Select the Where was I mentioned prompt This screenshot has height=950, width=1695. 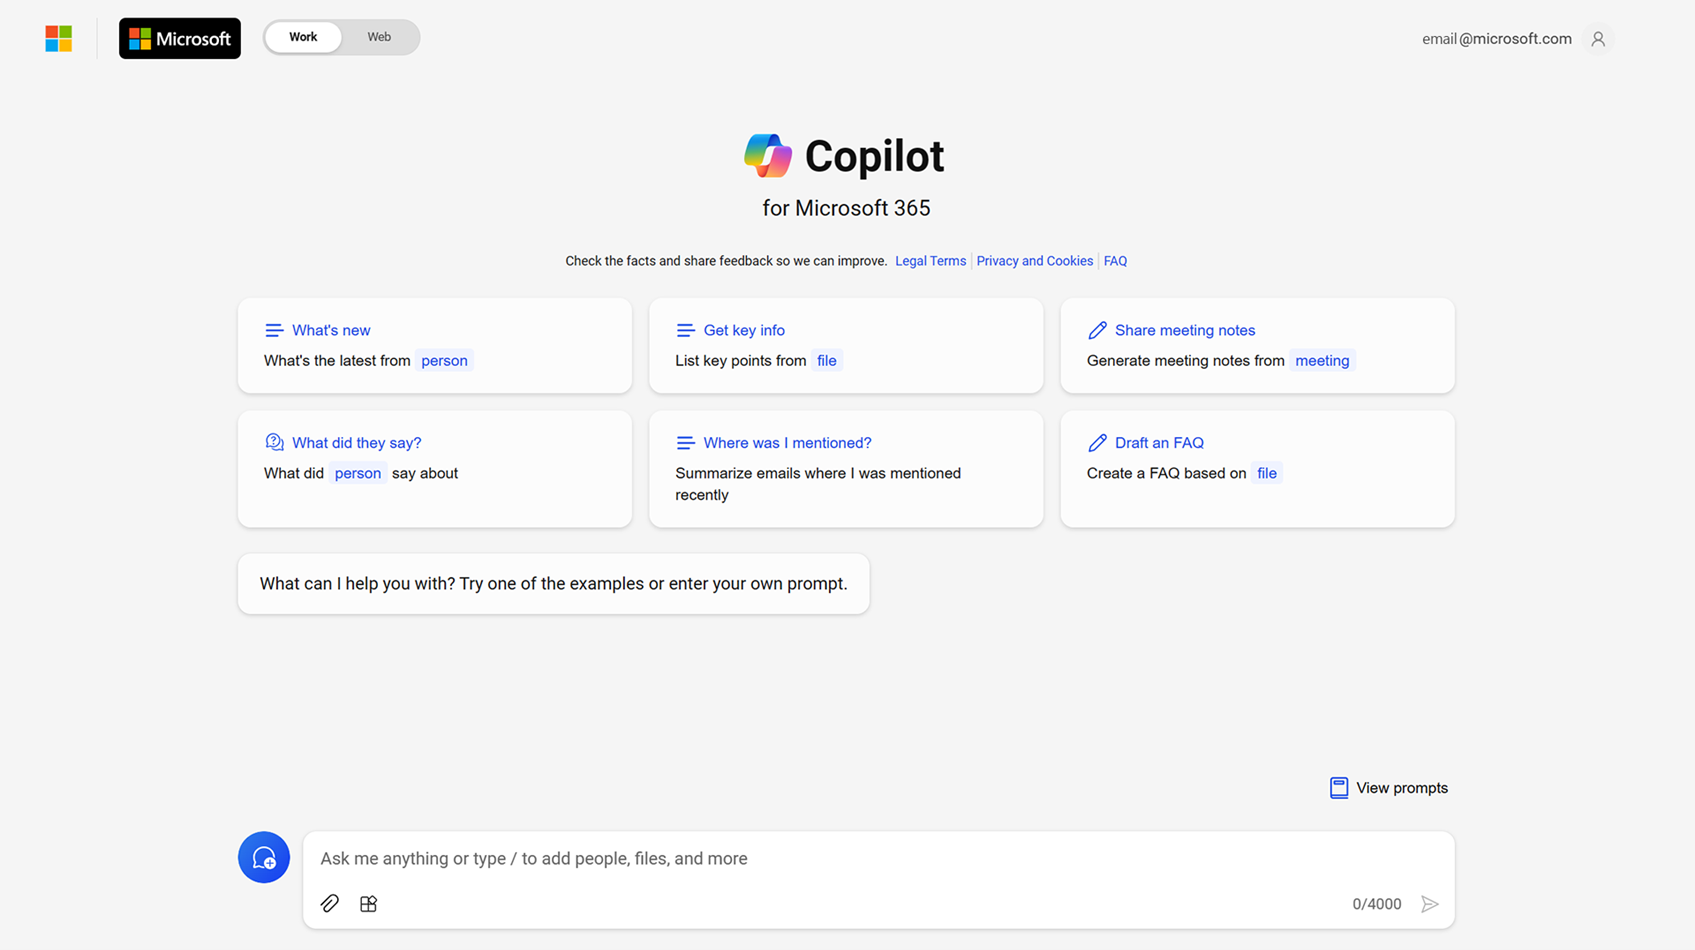click(787, 442)
